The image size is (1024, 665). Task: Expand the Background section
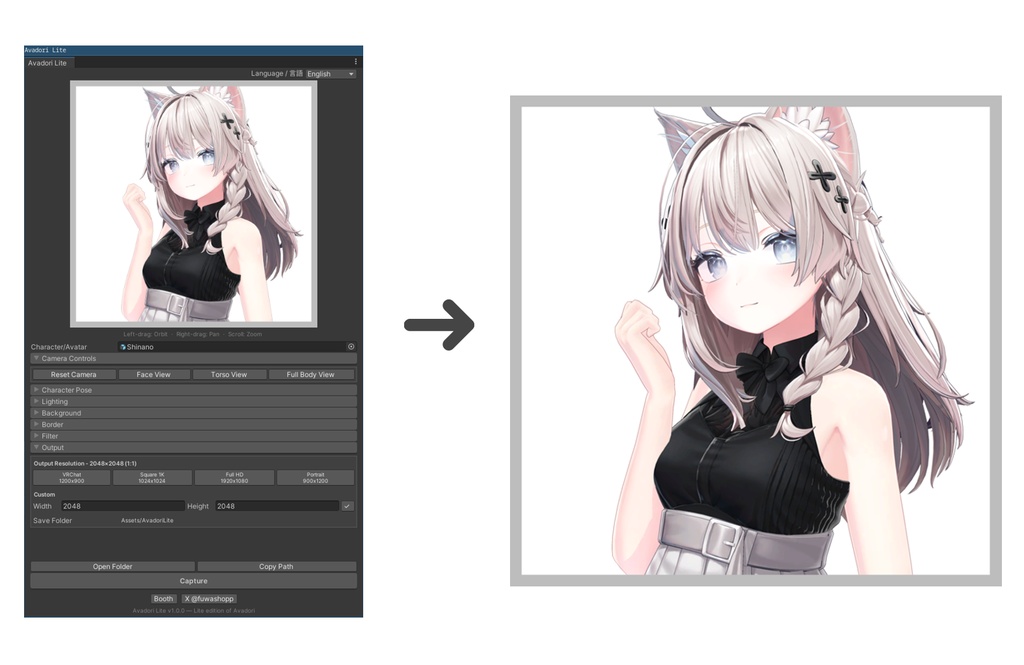[x=193, y=413]
